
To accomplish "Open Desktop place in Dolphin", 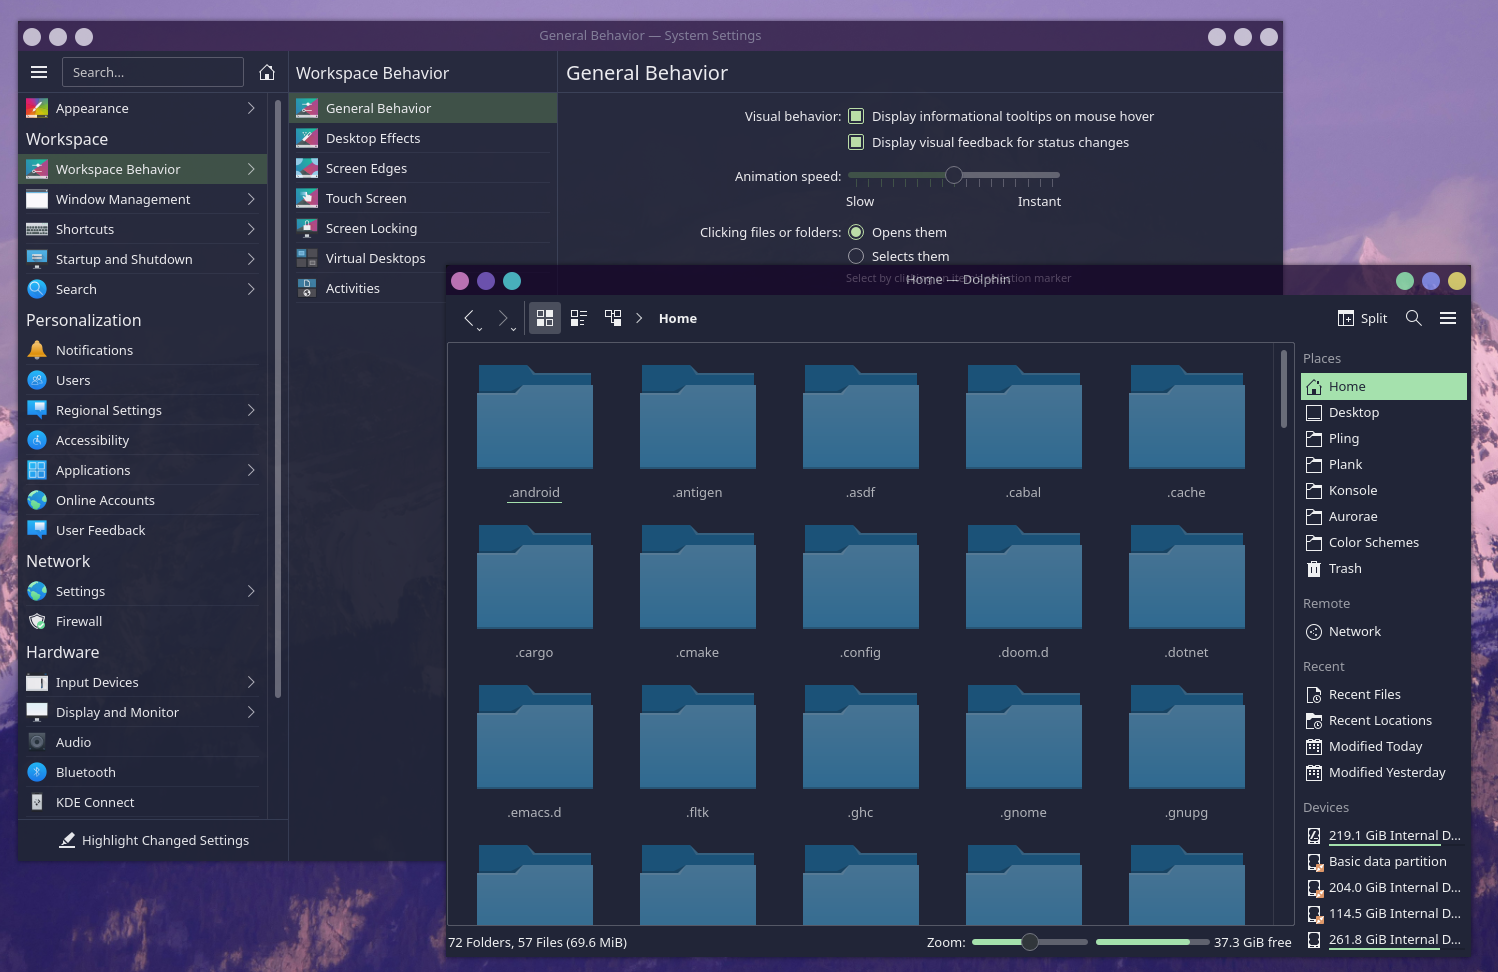I will tap(1384, 412).
